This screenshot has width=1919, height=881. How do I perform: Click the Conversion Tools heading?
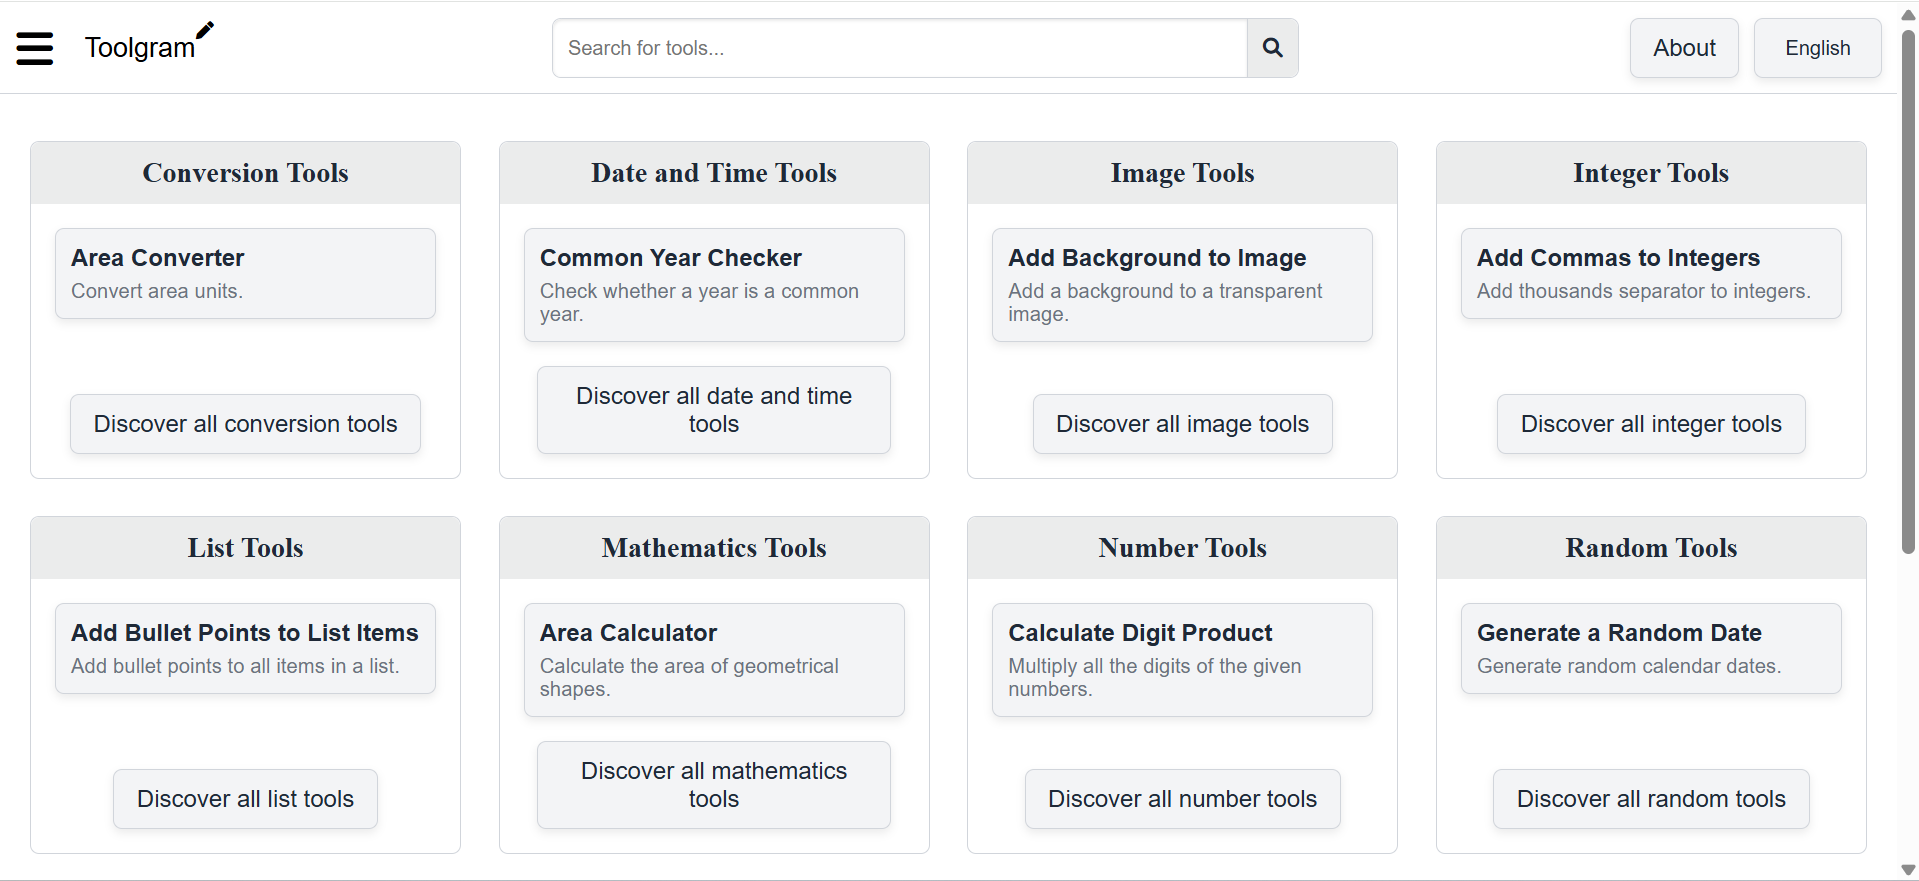tap(245, 173)
